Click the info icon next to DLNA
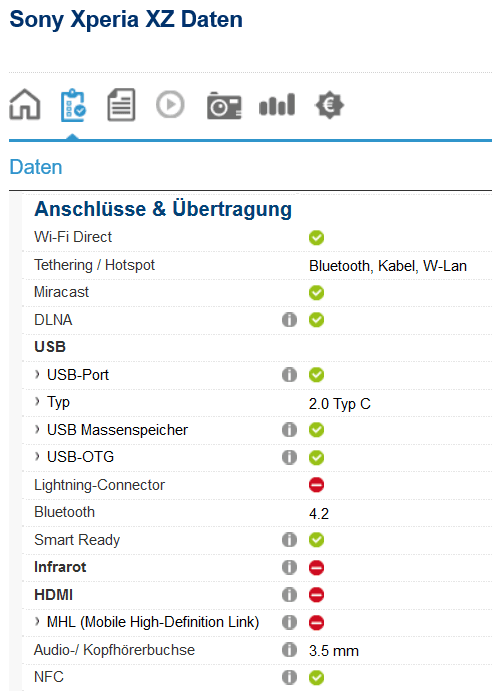 [289, 319]
